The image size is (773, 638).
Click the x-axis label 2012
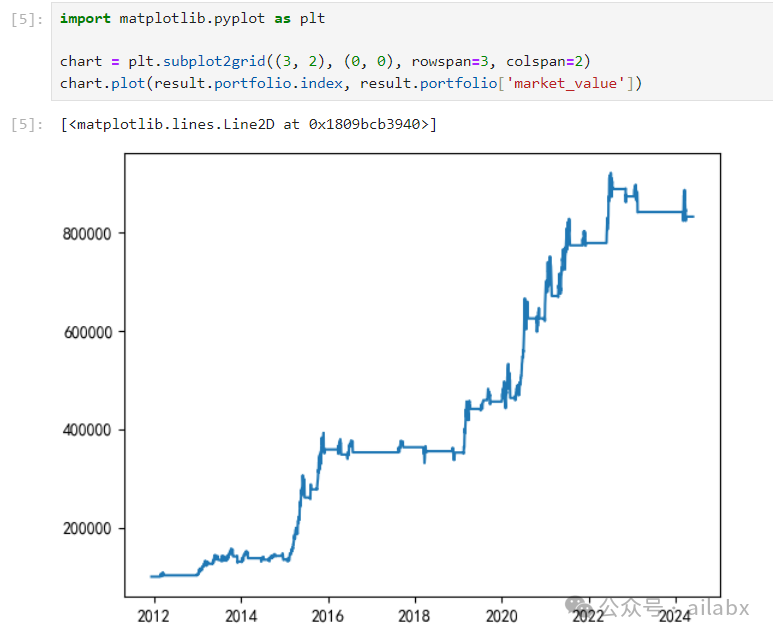coord(153,616)
